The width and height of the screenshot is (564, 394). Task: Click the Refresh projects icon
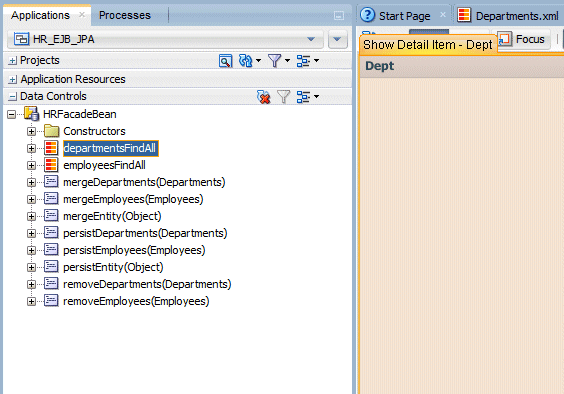(x=246, y=60)
